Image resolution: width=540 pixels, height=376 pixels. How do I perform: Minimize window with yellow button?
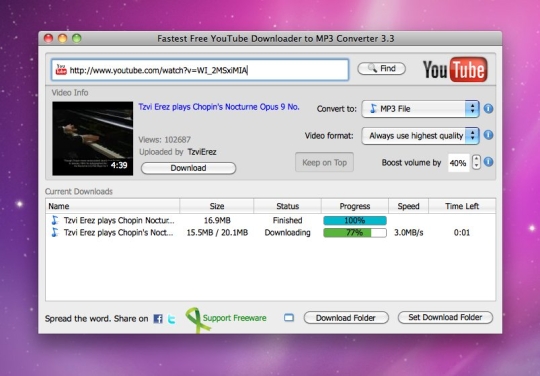(62, 38)
